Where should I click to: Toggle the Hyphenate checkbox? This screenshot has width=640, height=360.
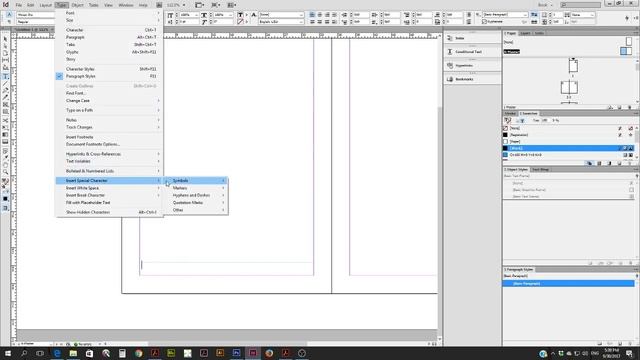click(484, 22)
